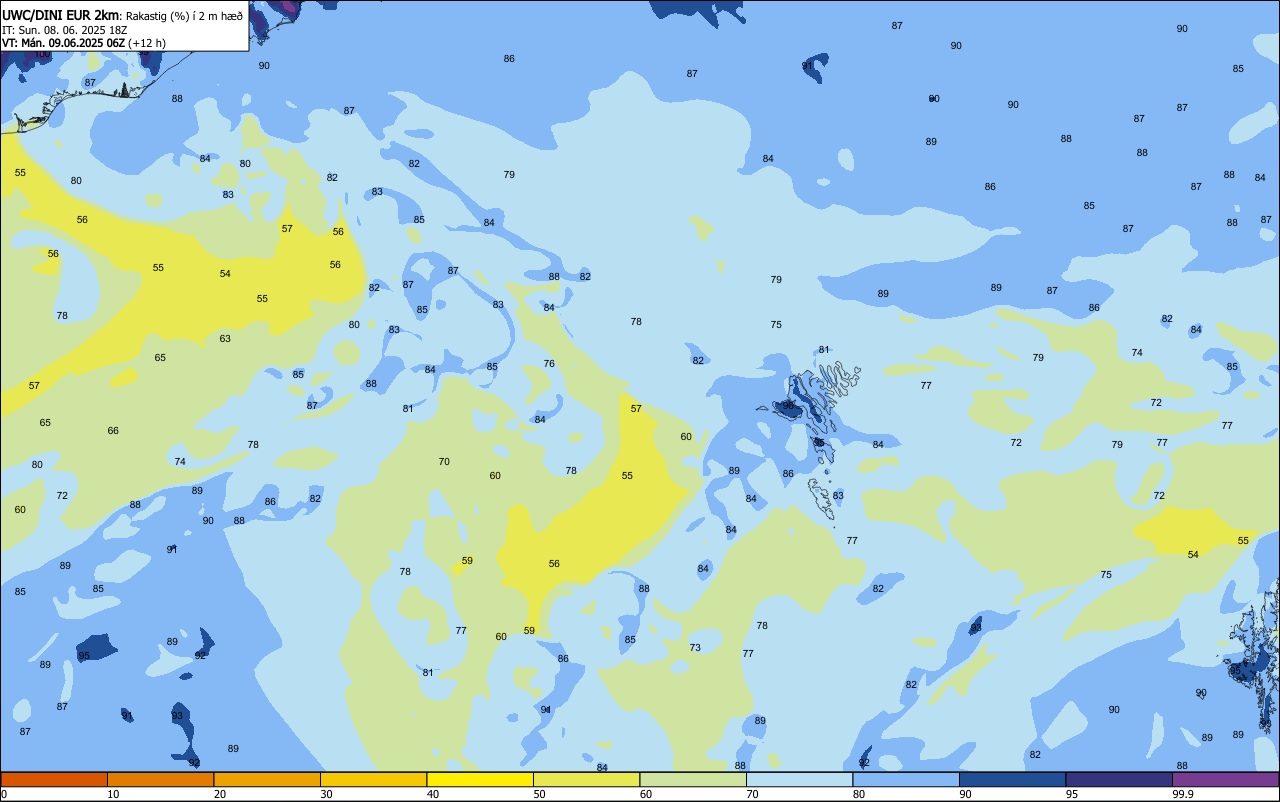Image resolution: width=1280 pixels, height=802 pixels.
Task: Click the map humidity value '63'
Action: click(x=225, y=339)
